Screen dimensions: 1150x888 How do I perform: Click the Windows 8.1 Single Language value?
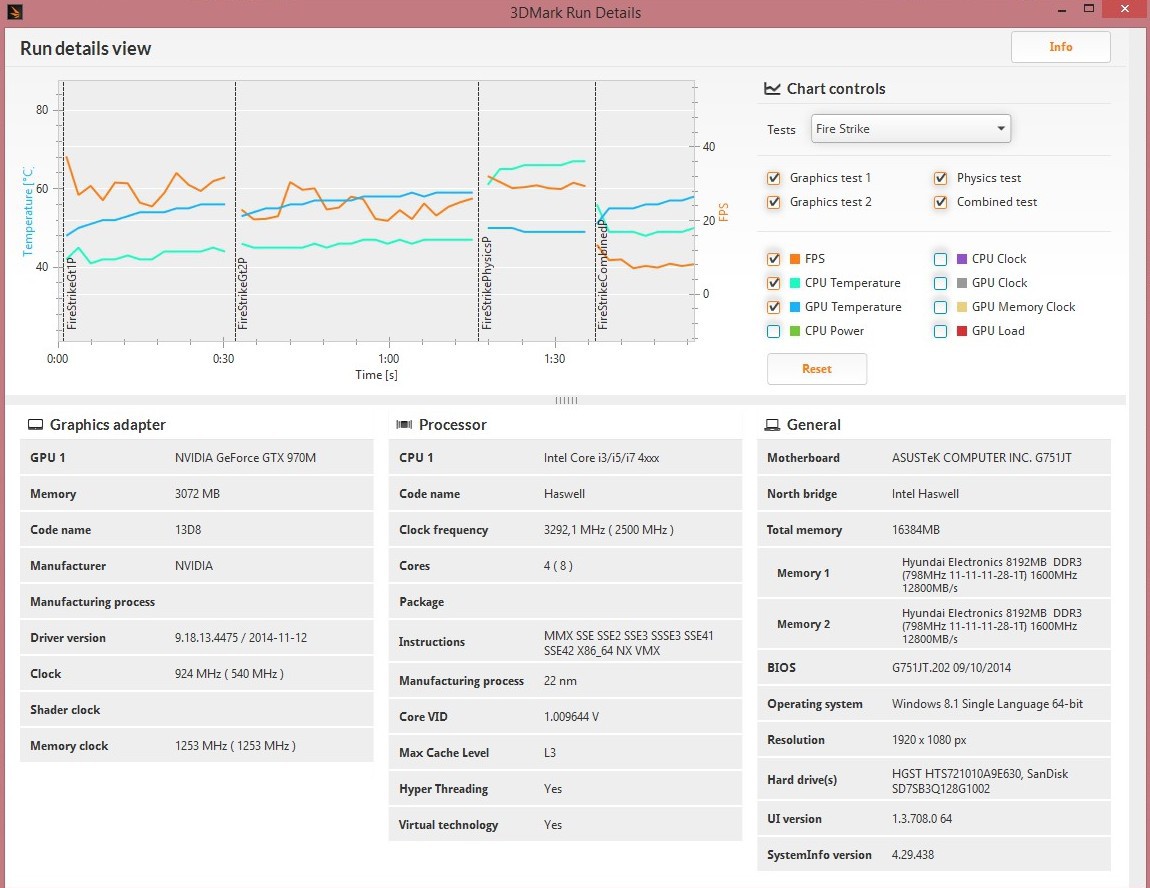pos(987,704)
